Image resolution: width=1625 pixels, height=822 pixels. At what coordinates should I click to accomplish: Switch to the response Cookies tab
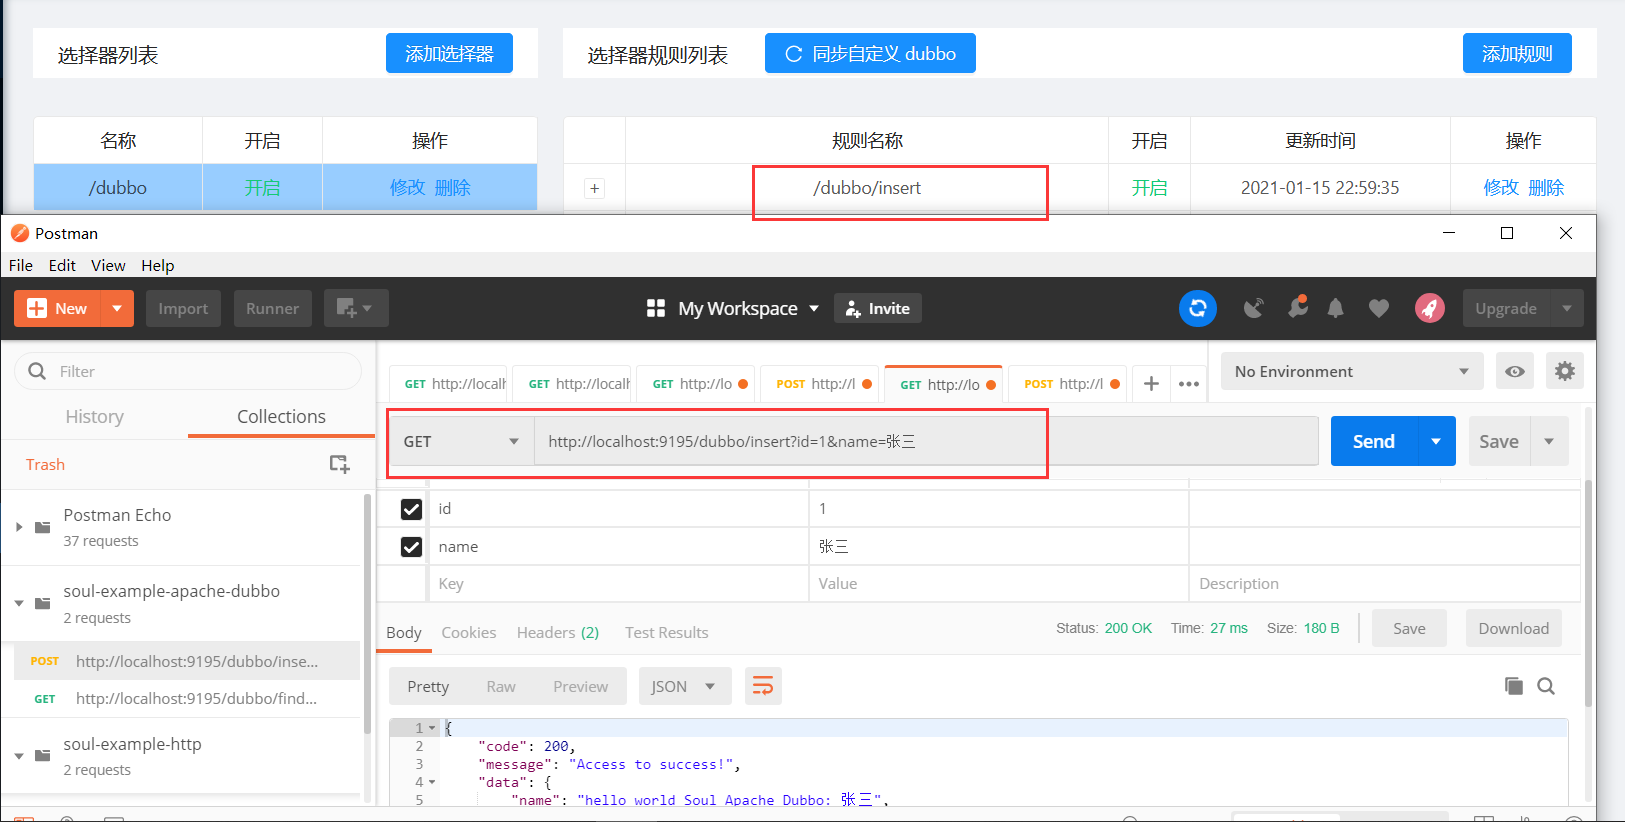coord(468,632)
